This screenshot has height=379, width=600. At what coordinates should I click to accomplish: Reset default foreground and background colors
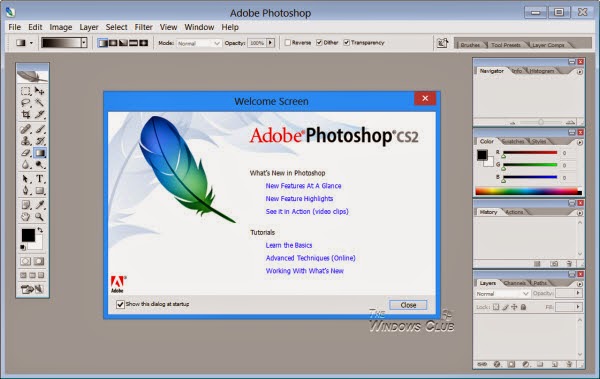23,248
